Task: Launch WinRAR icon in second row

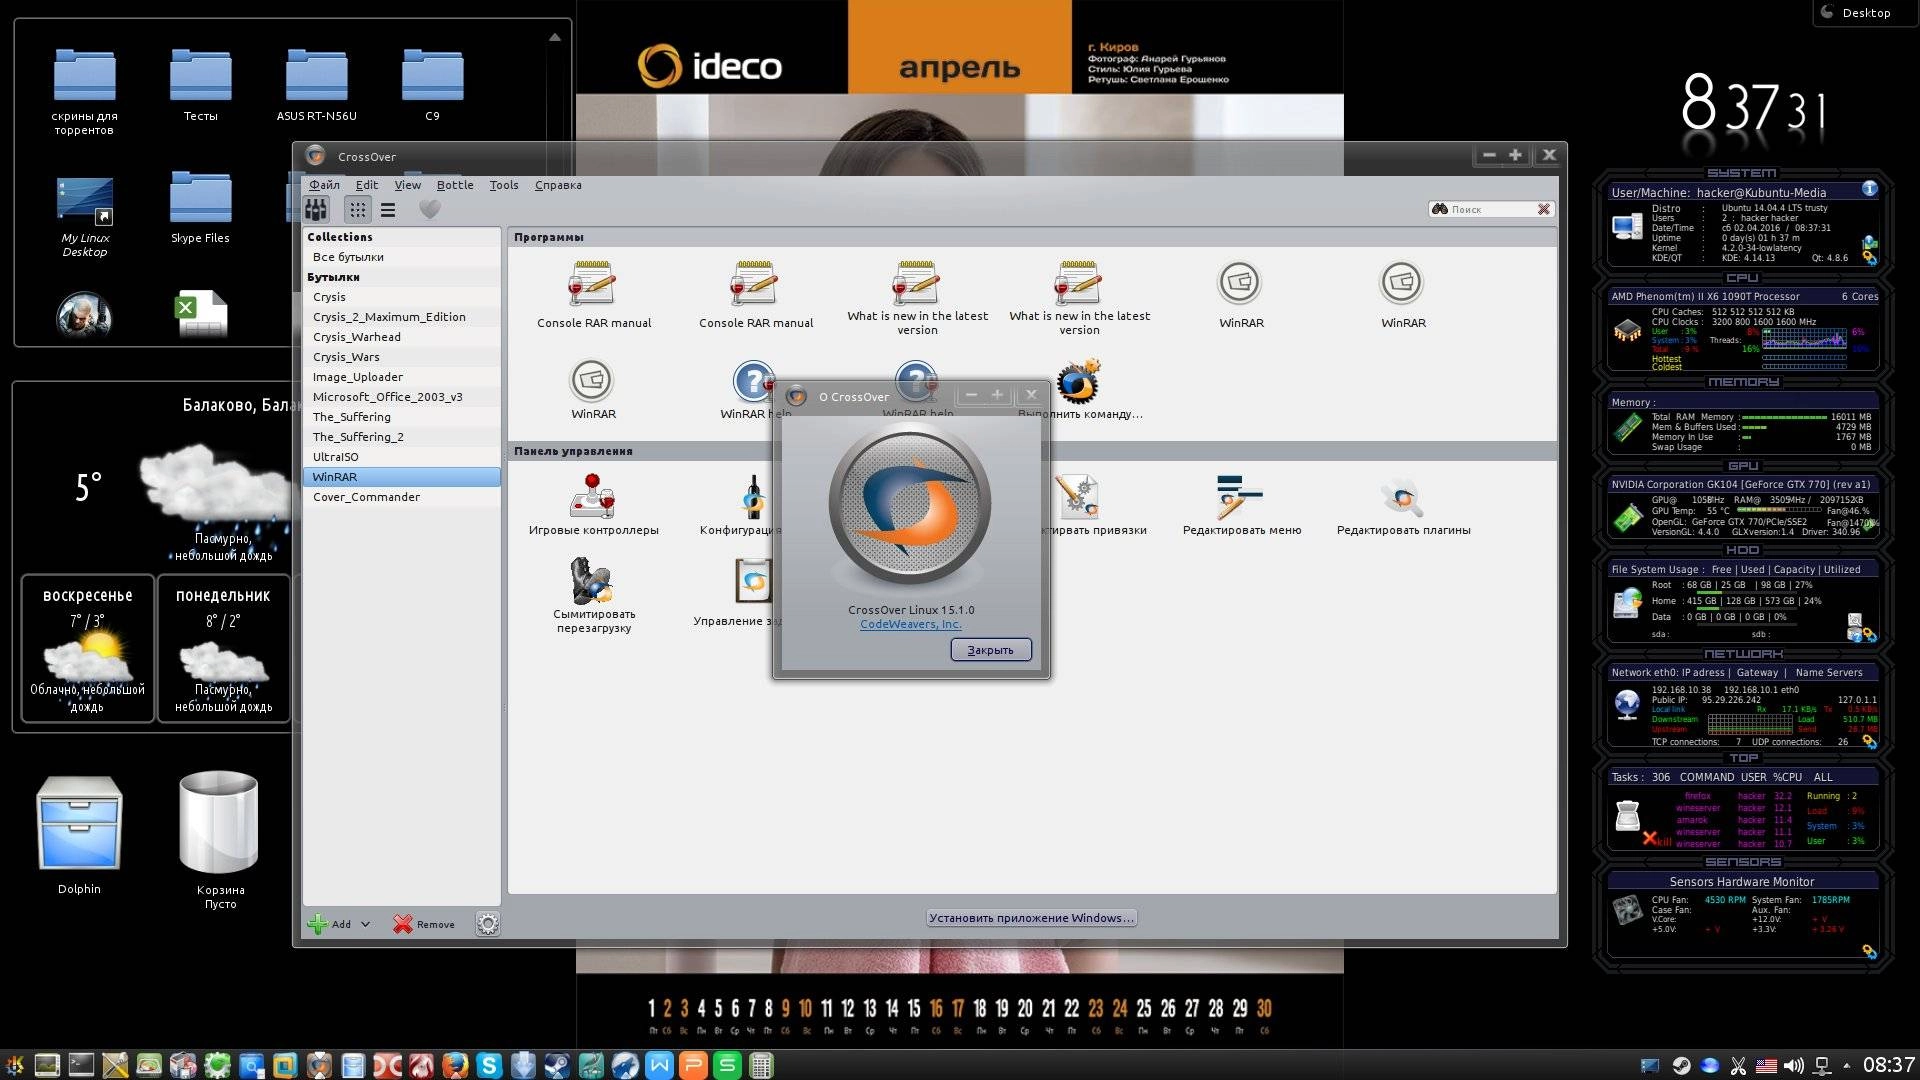Action: tap(593, 389)
